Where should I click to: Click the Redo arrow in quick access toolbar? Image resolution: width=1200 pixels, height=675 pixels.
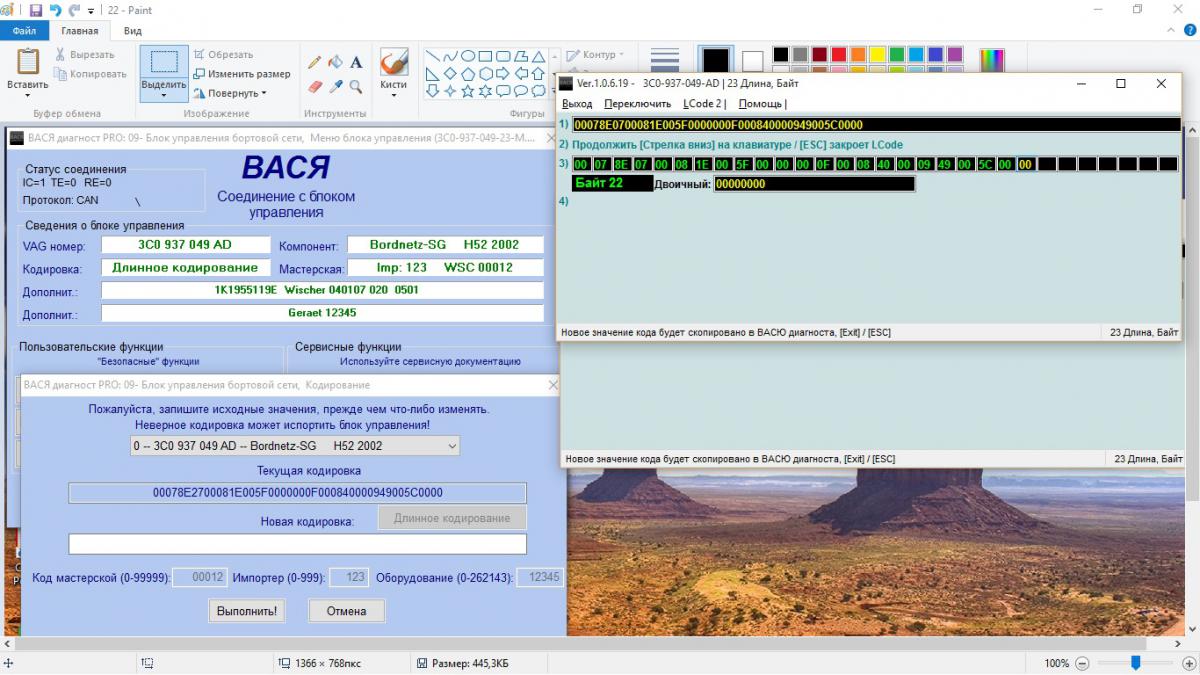click(74, 10)
